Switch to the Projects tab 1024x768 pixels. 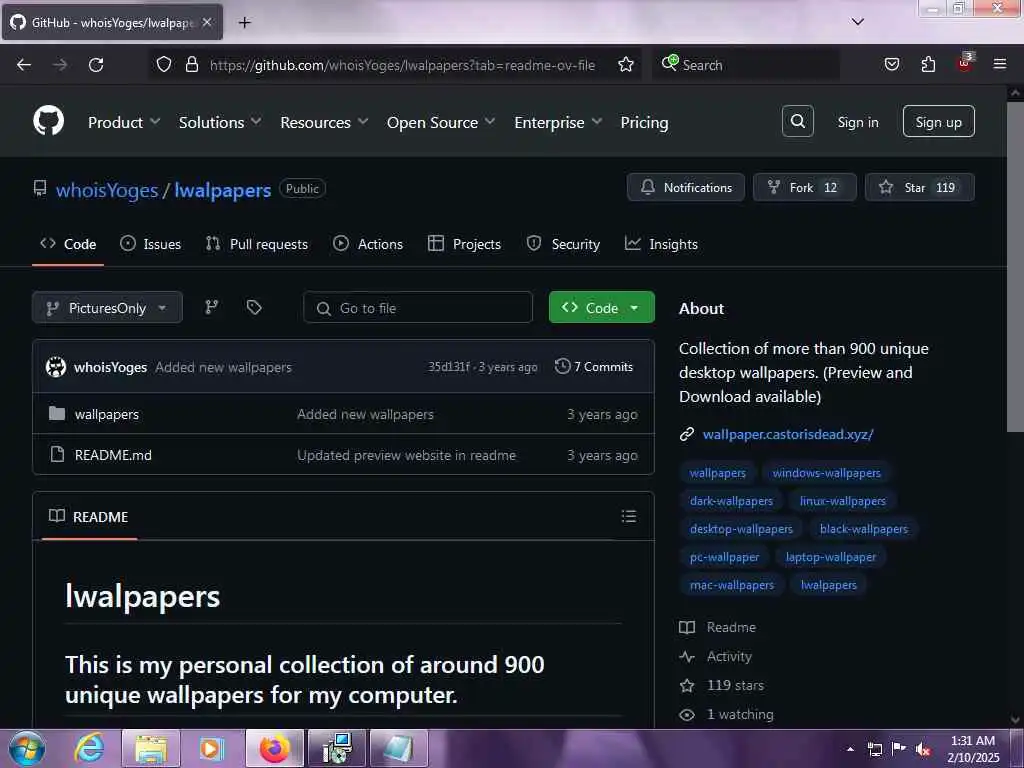point(464,244)
